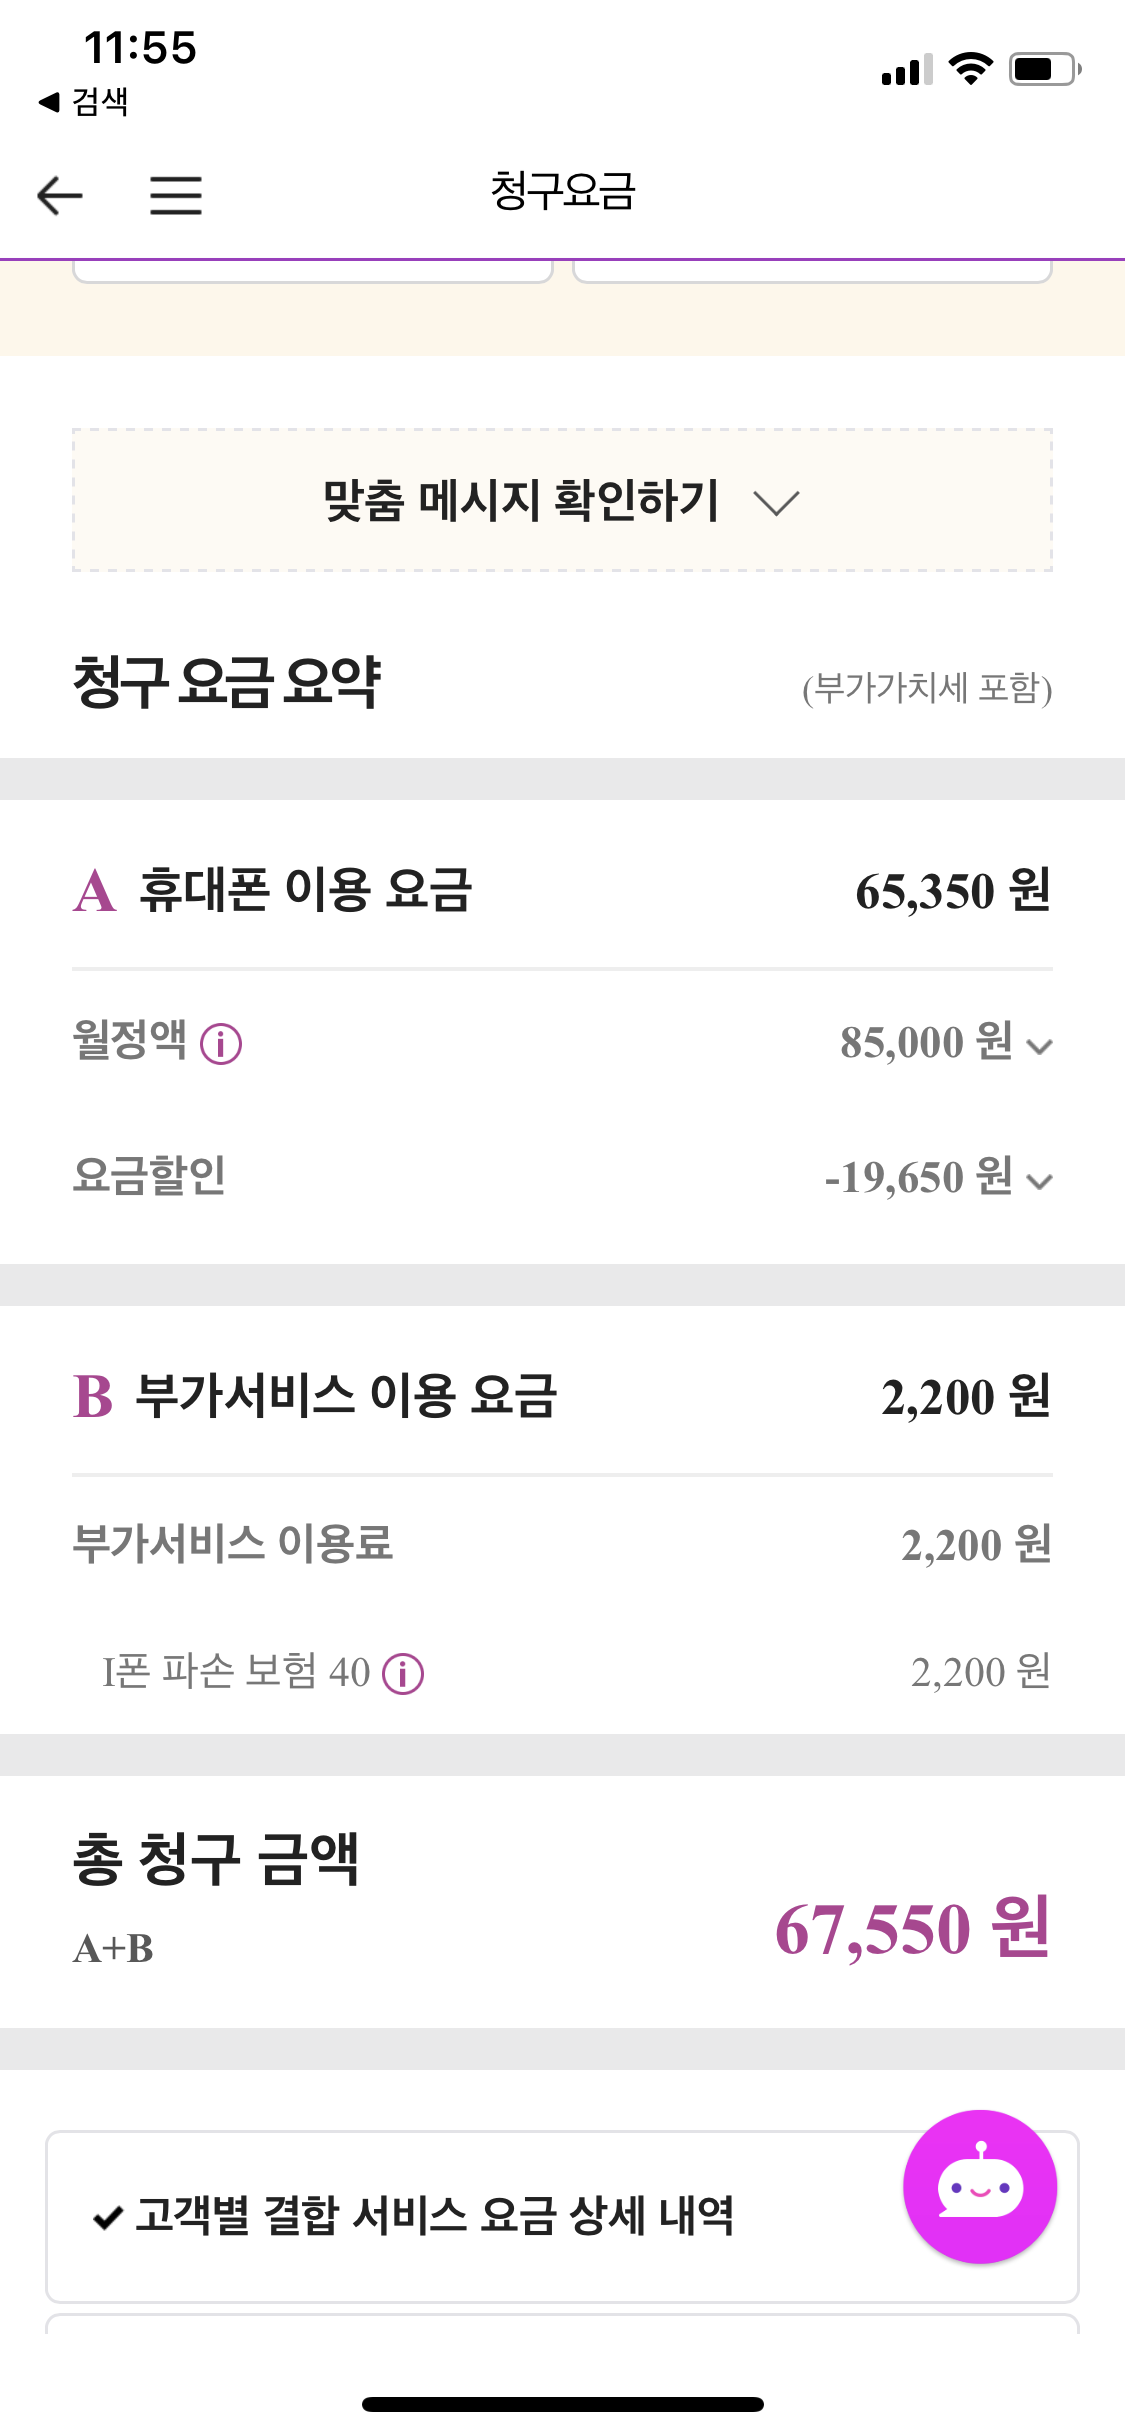Expand 맞춤 메시지 확인하기 section
The width and height of the screenshot is (1125, 2436).
562,501
